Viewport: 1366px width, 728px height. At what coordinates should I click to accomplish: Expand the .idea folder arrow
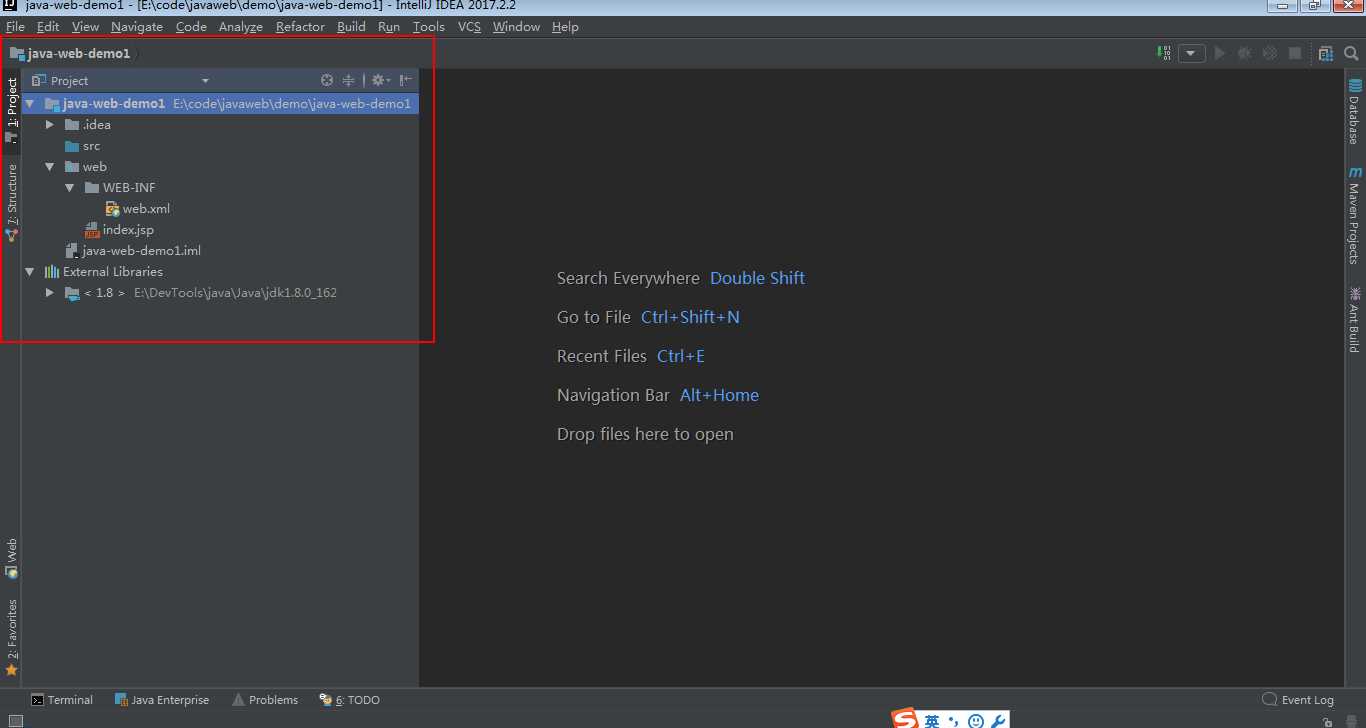50,125
